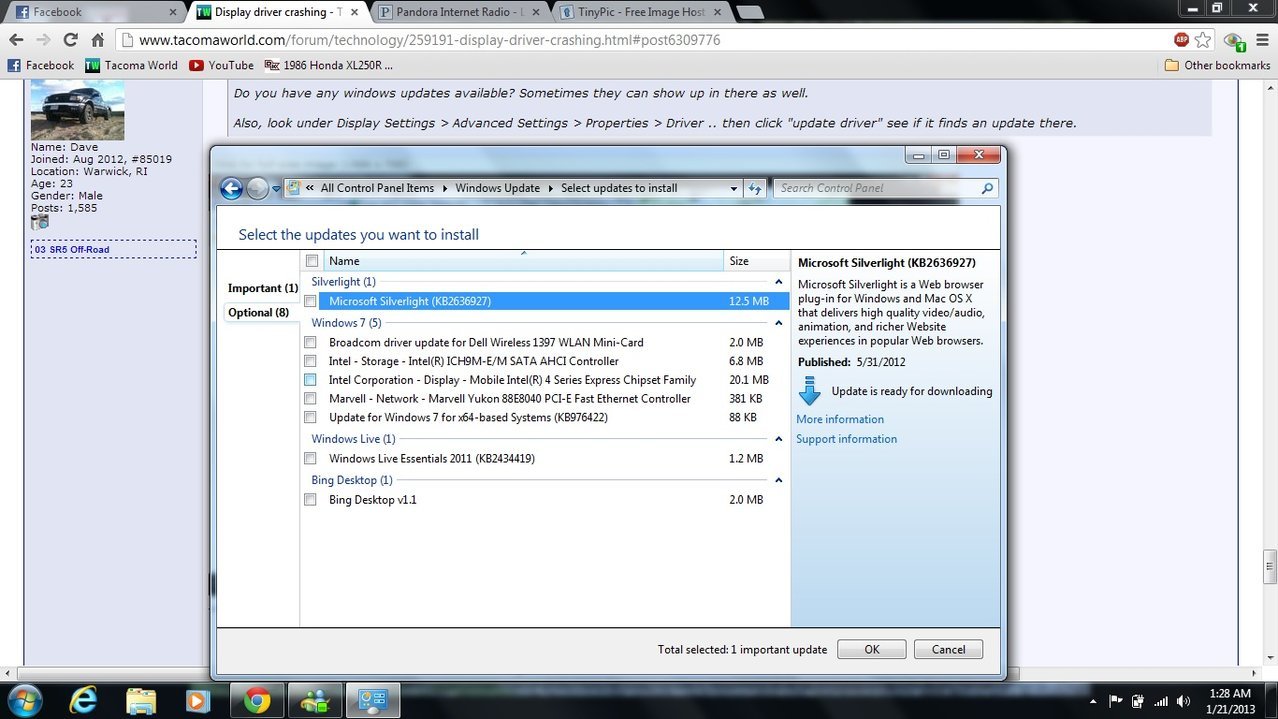This screenshot has height=719, width=1278.
Task: Click the camera icon under Dave's profile
Action: [x=40, y=222]
